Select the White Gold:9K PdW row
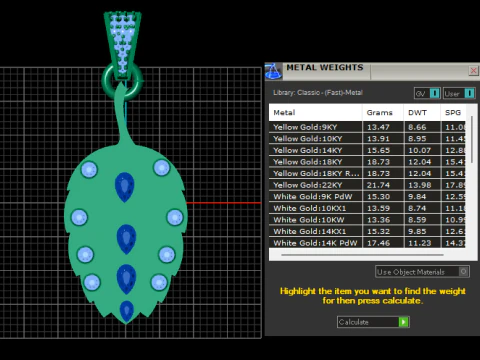 pyautogui.click(x=367, y=197)
